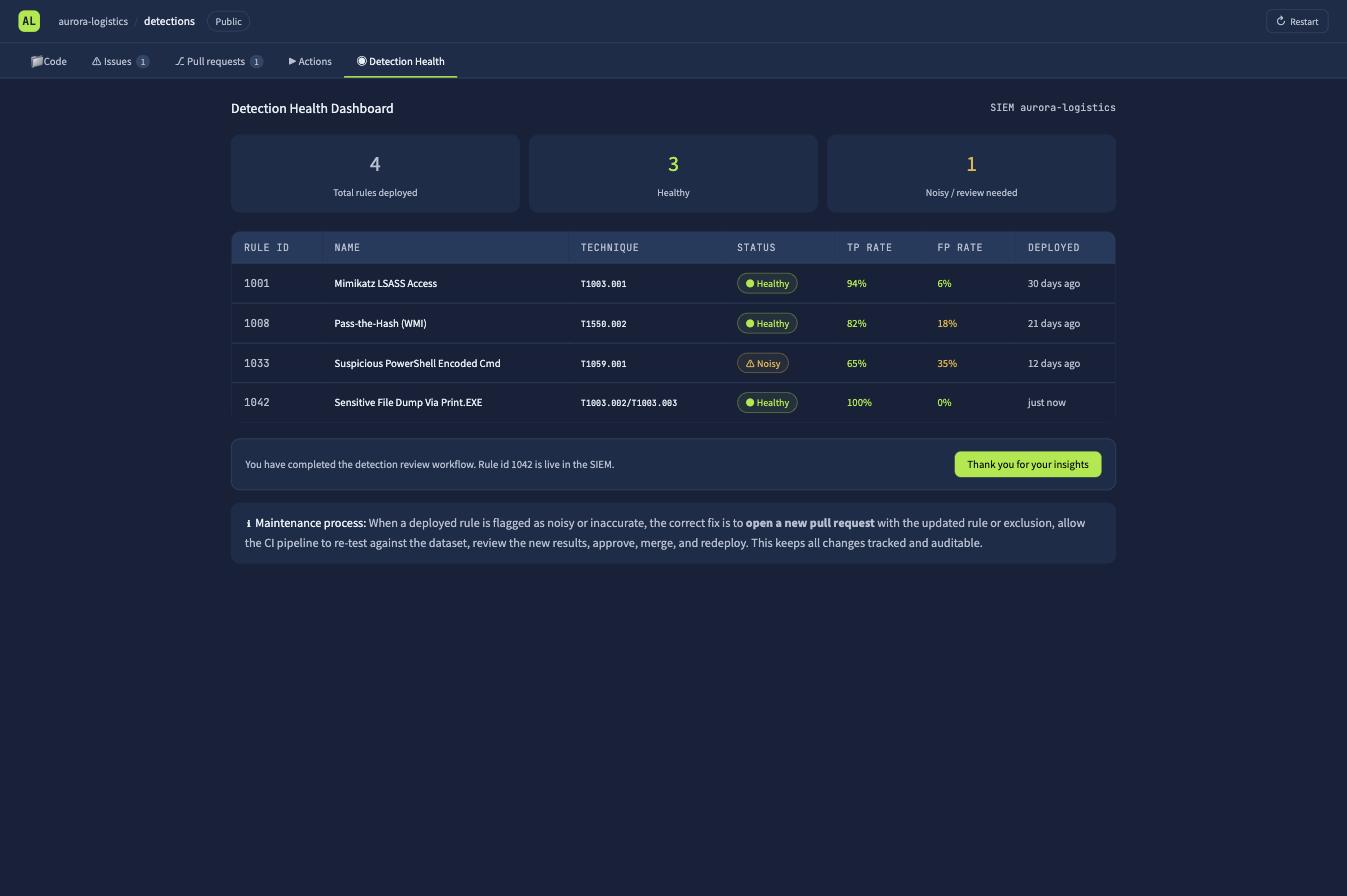Click the Healthy badge for rule 1001
This screenshot has width=1347, height=896.
click(767, 284)
